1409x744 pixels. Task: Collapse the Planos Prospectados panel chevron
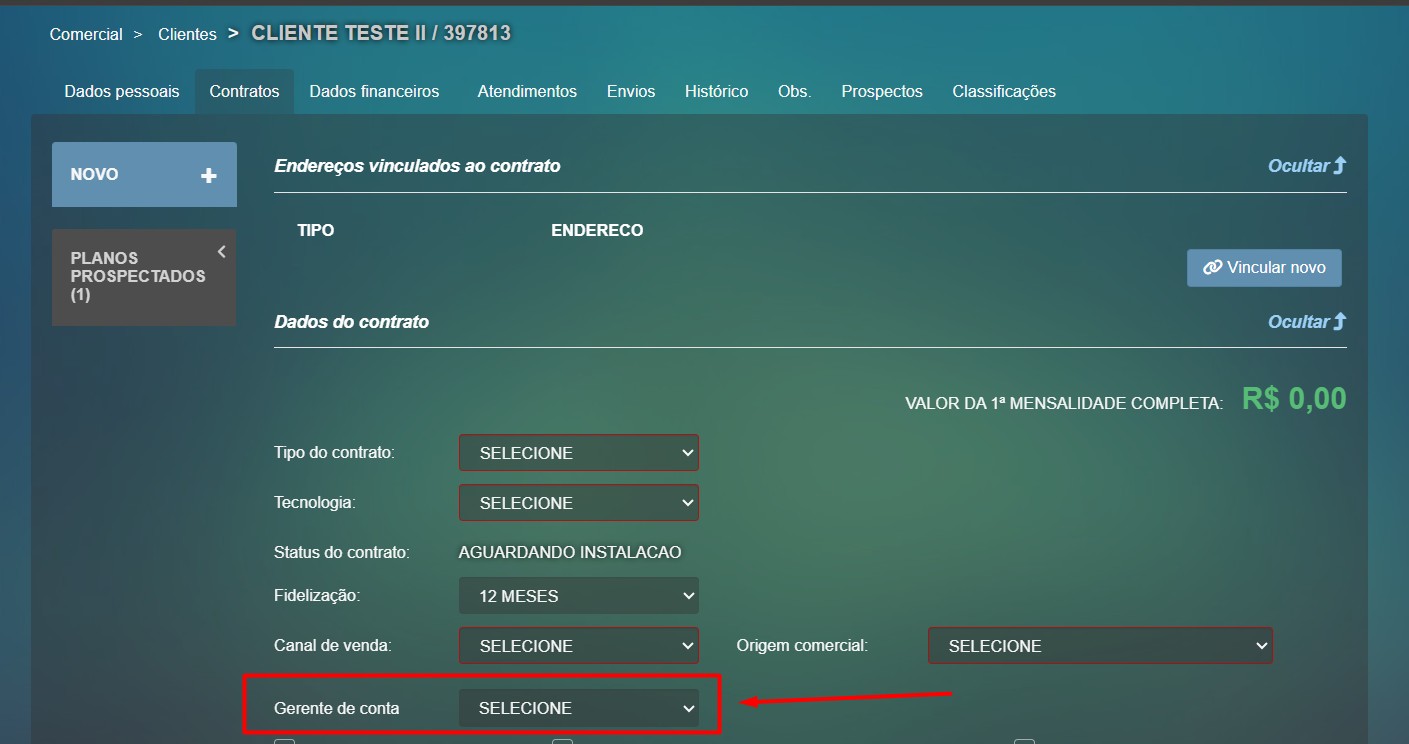[x=221, y=252]
